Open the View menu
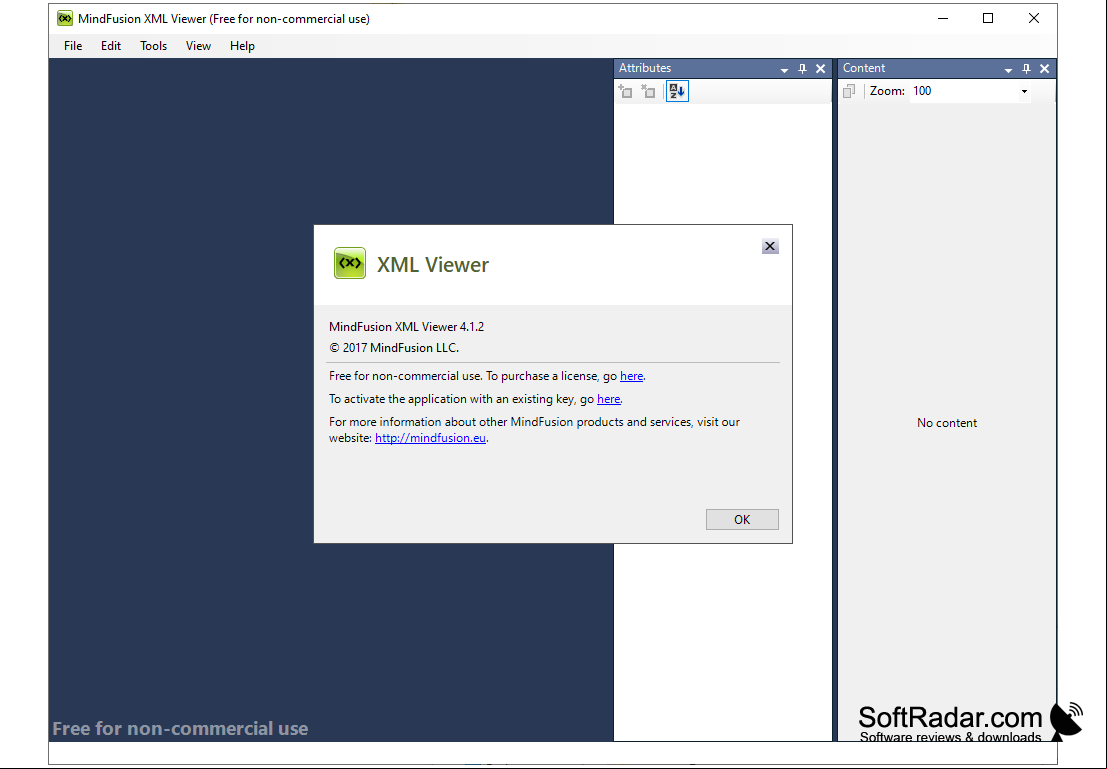This screenshot has height=769, width=1107. (x=198, y=46)
